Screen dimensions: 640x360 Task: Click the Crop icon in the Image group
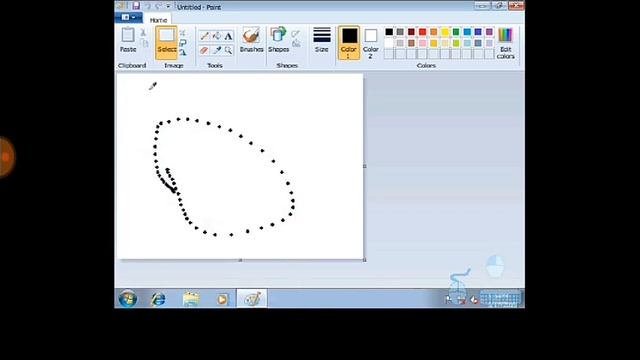tap(182, 33)
